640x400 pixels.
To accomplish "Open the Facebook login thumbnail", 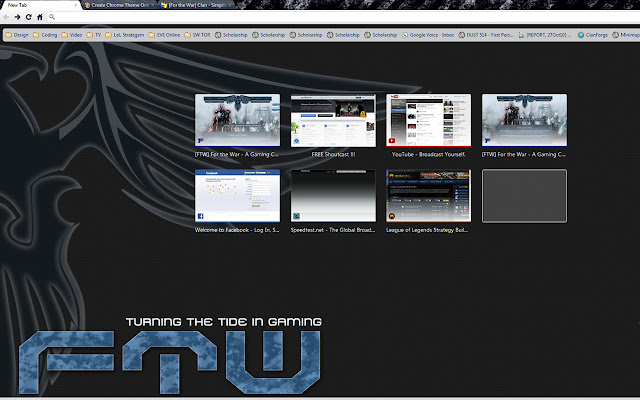I will pyautogui.click(x=237, y=196).
